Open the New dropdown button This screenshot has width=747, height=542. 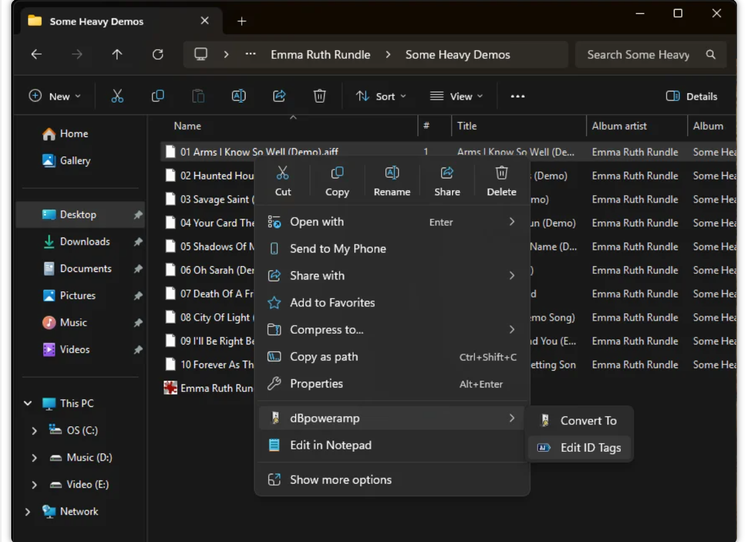55,96
